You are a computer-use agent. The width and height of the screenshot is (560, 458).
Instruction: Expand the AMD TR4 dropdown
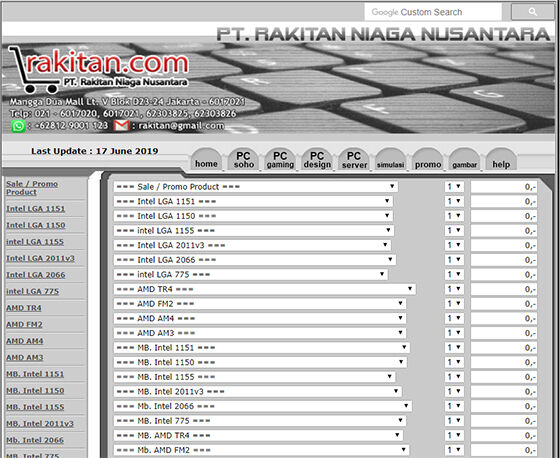coord(265,289)
